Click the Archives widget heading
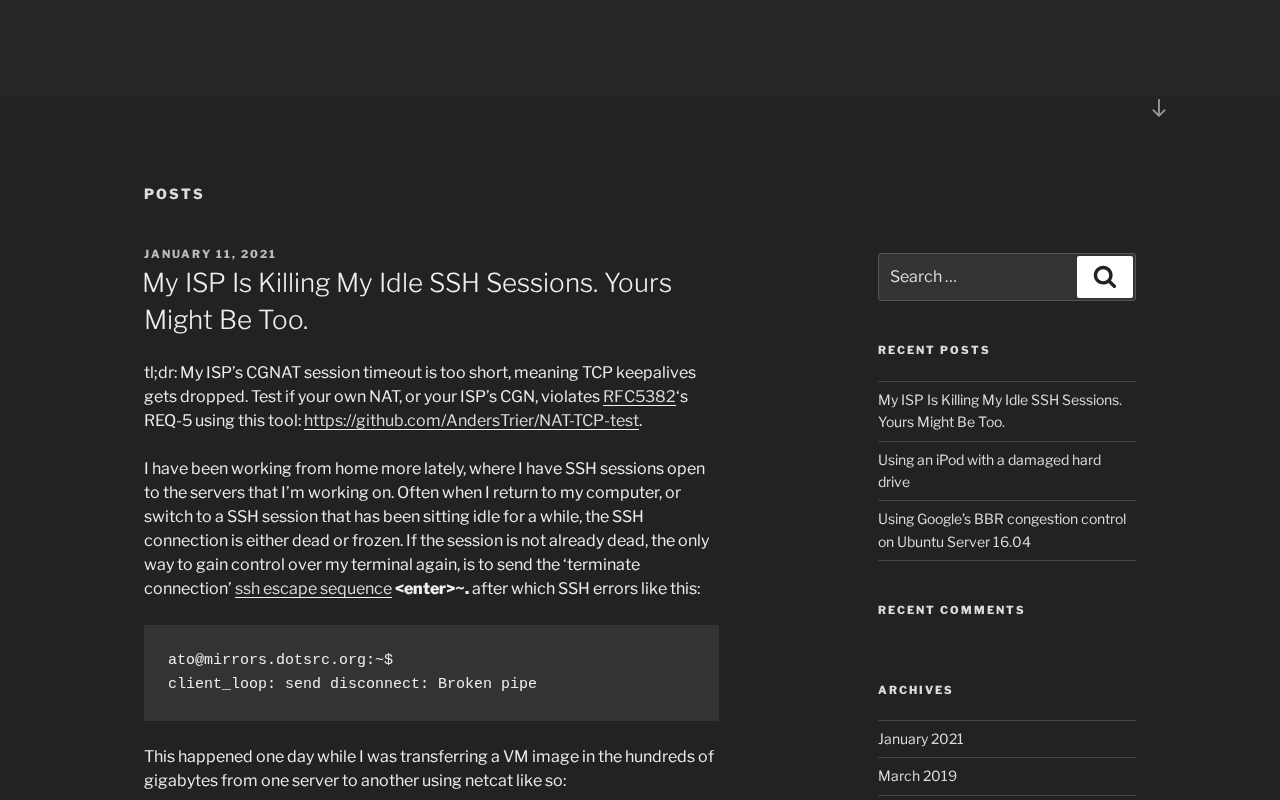1280x800 pixels. 915,690
